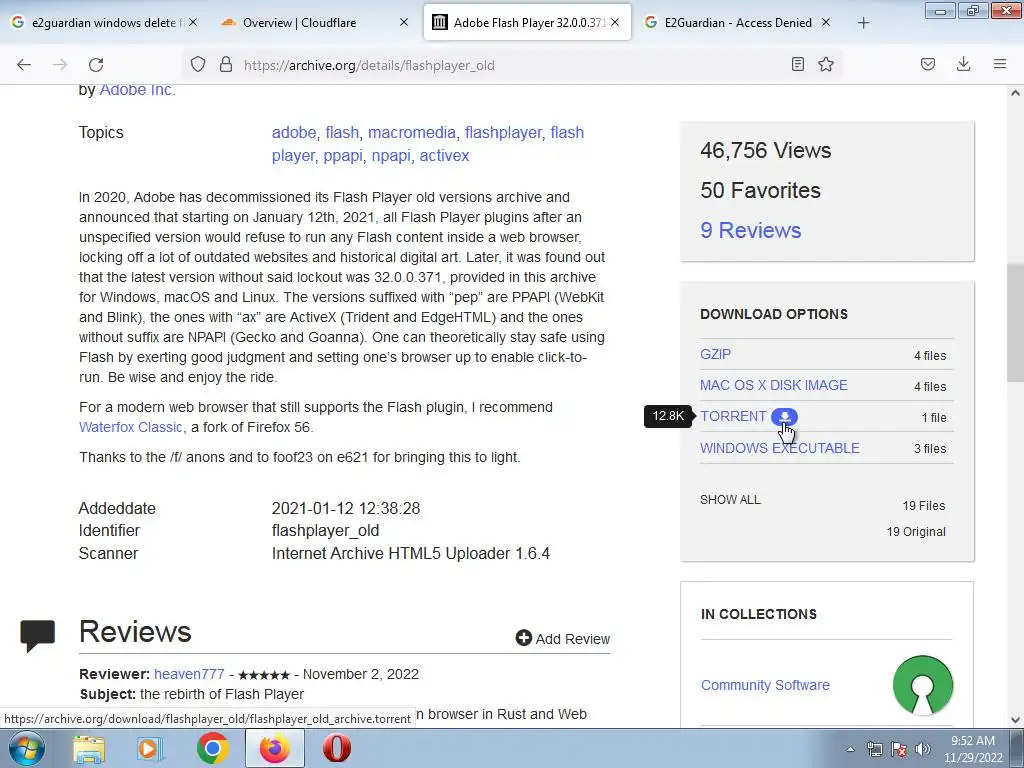
Task: Open tracking protection shield icon
Action: [x=198, y=64]
